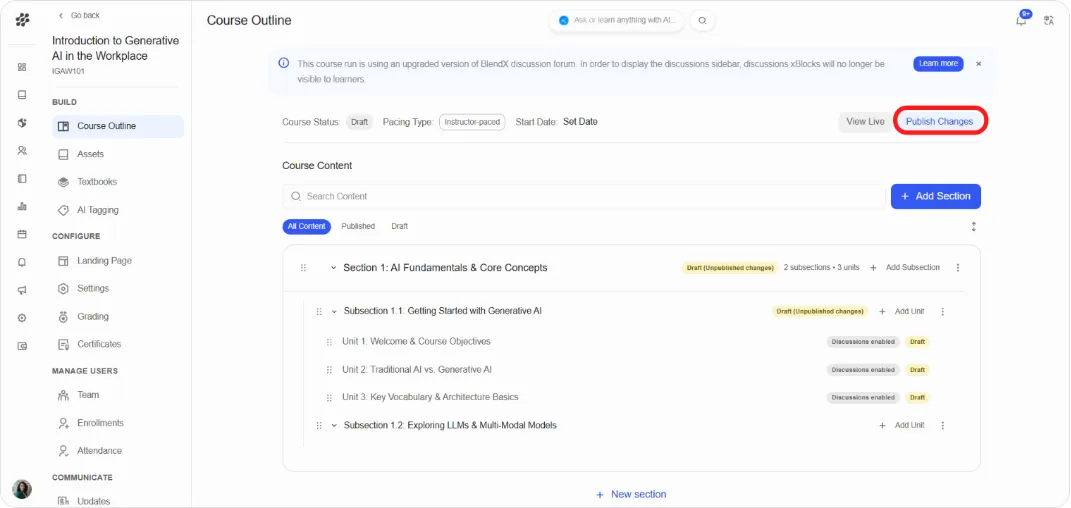Image resolution: width=1071 pixels, height=508 pixels.
Task: Click the Publish Changes button
Action: (x=939, y=122)
